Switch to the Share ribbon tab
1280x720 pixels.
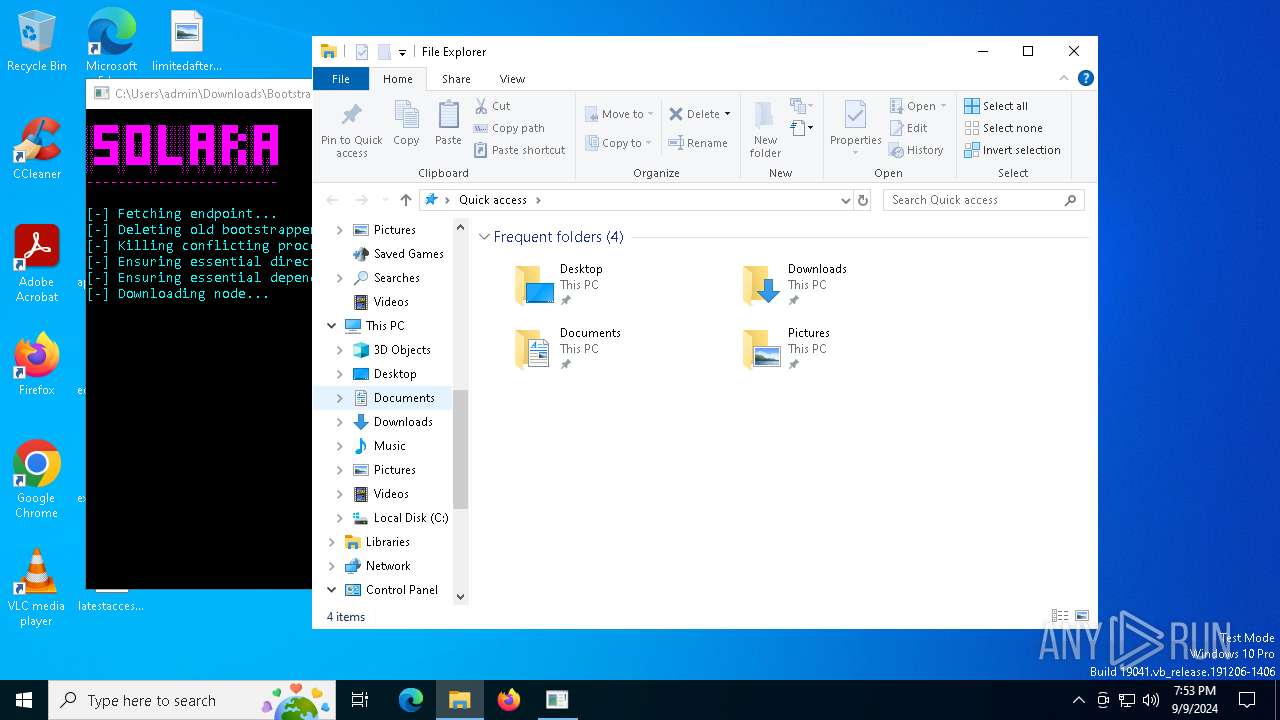[456, 79]
